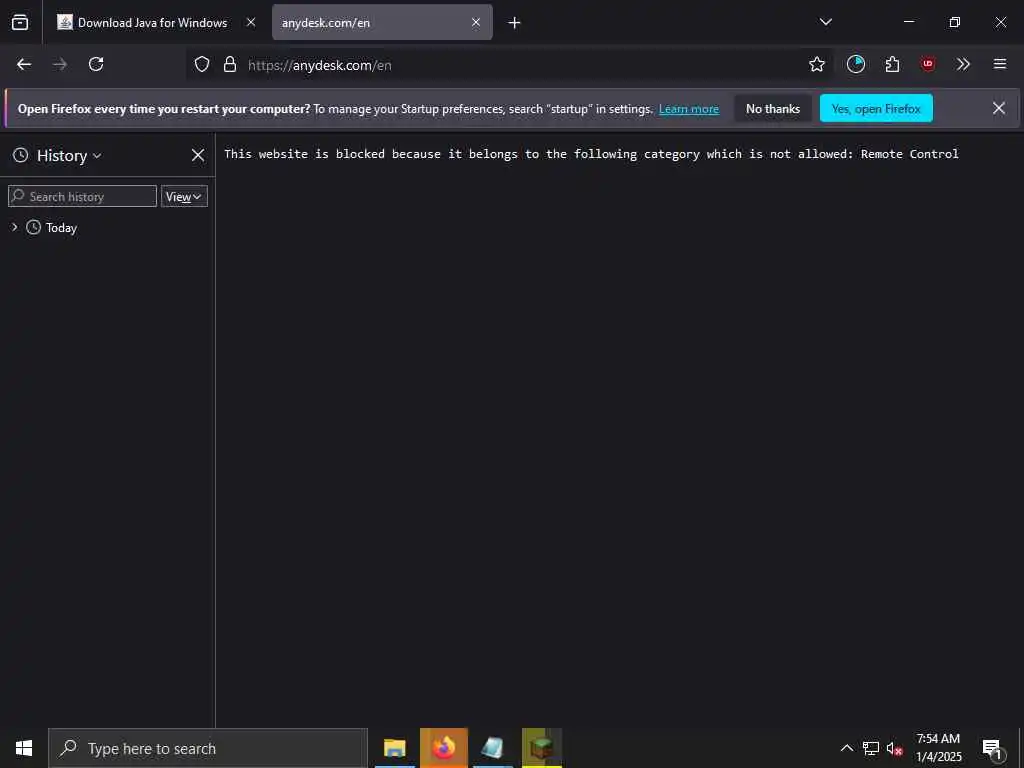Screen dimensions: 1024x768
Task: Open the Minecraft grass block taskbar app
Action: pos(541,748)
